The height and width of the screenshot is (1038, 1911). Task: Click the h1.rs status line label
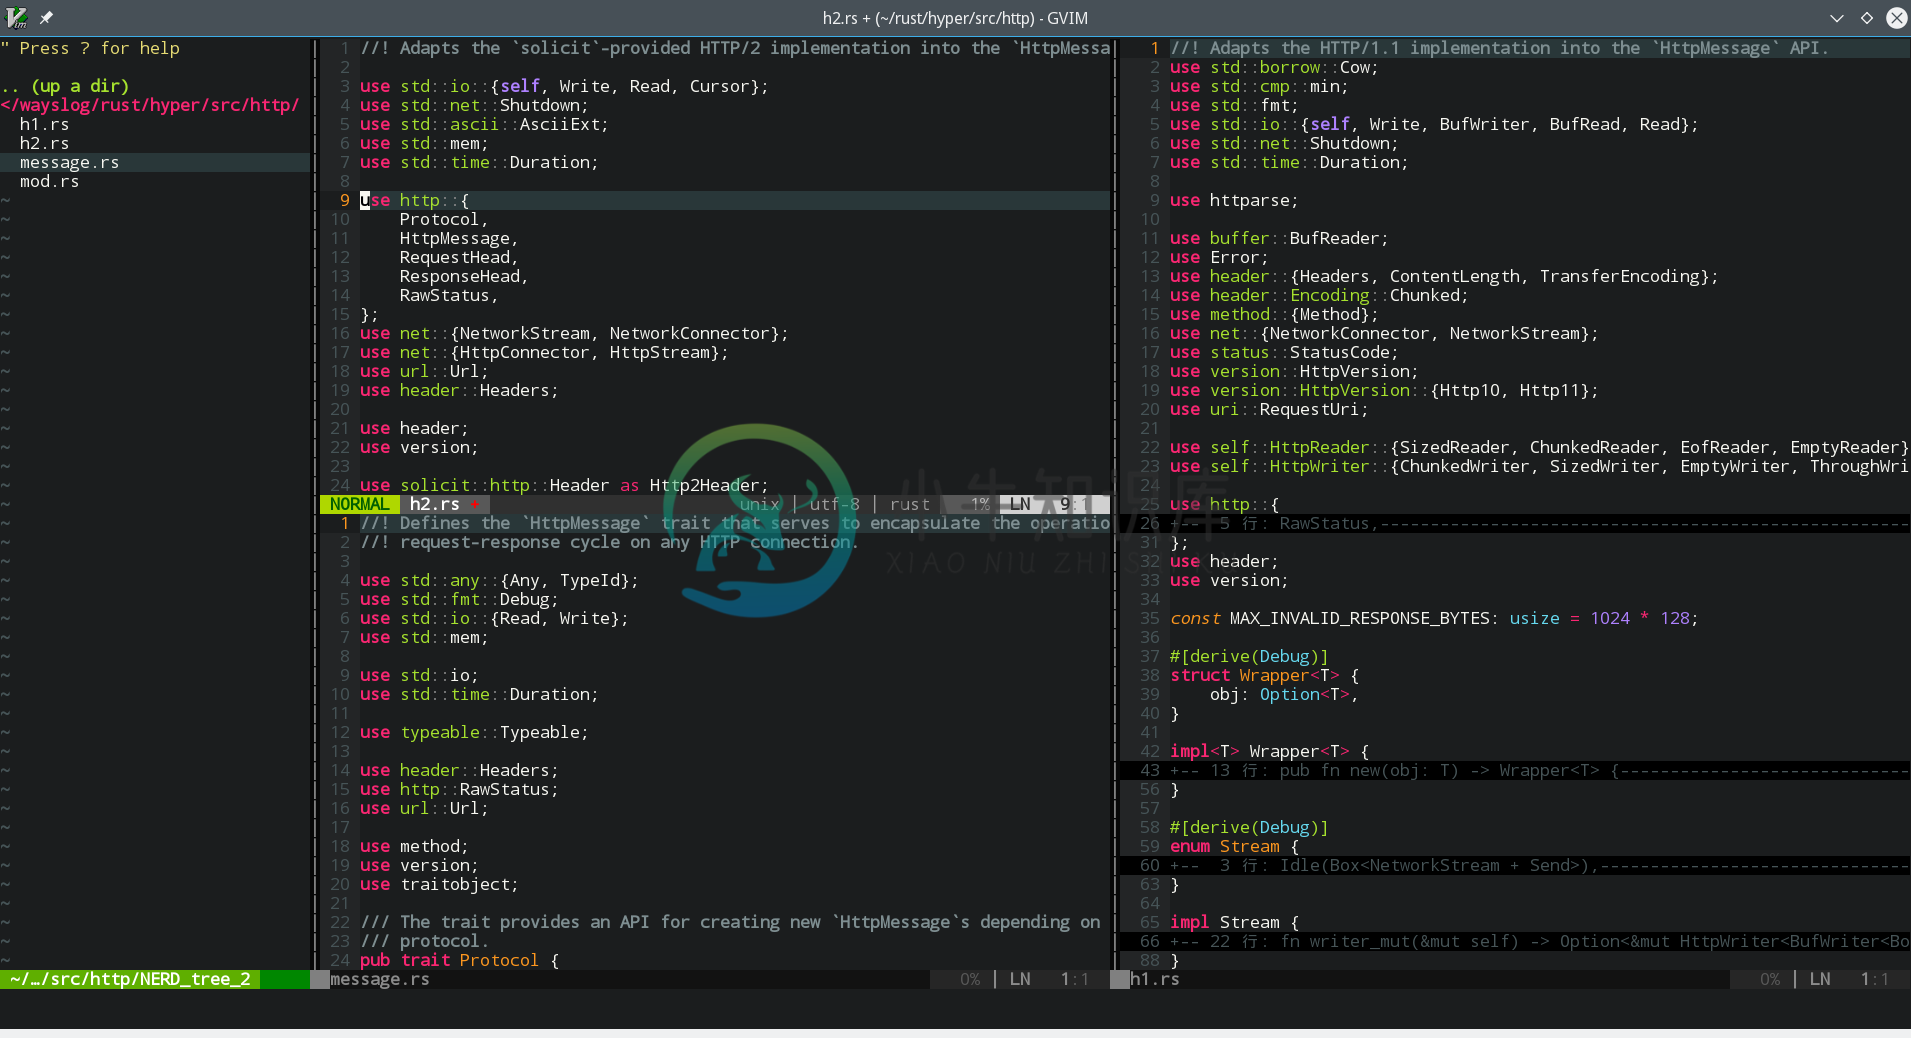[1155, 979]
